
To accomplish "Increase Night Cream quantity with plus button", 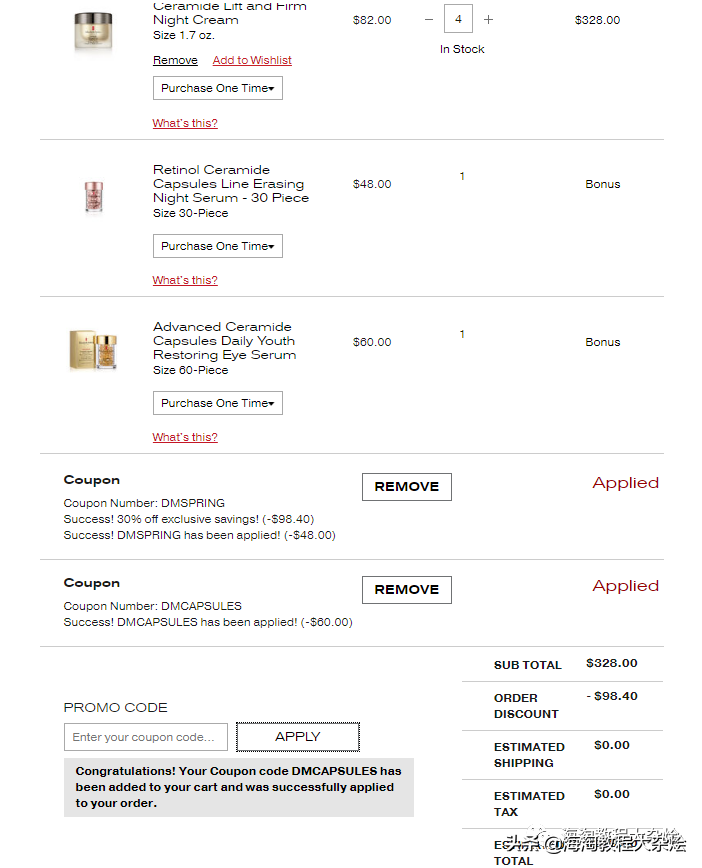I will (x=488, y=20).
